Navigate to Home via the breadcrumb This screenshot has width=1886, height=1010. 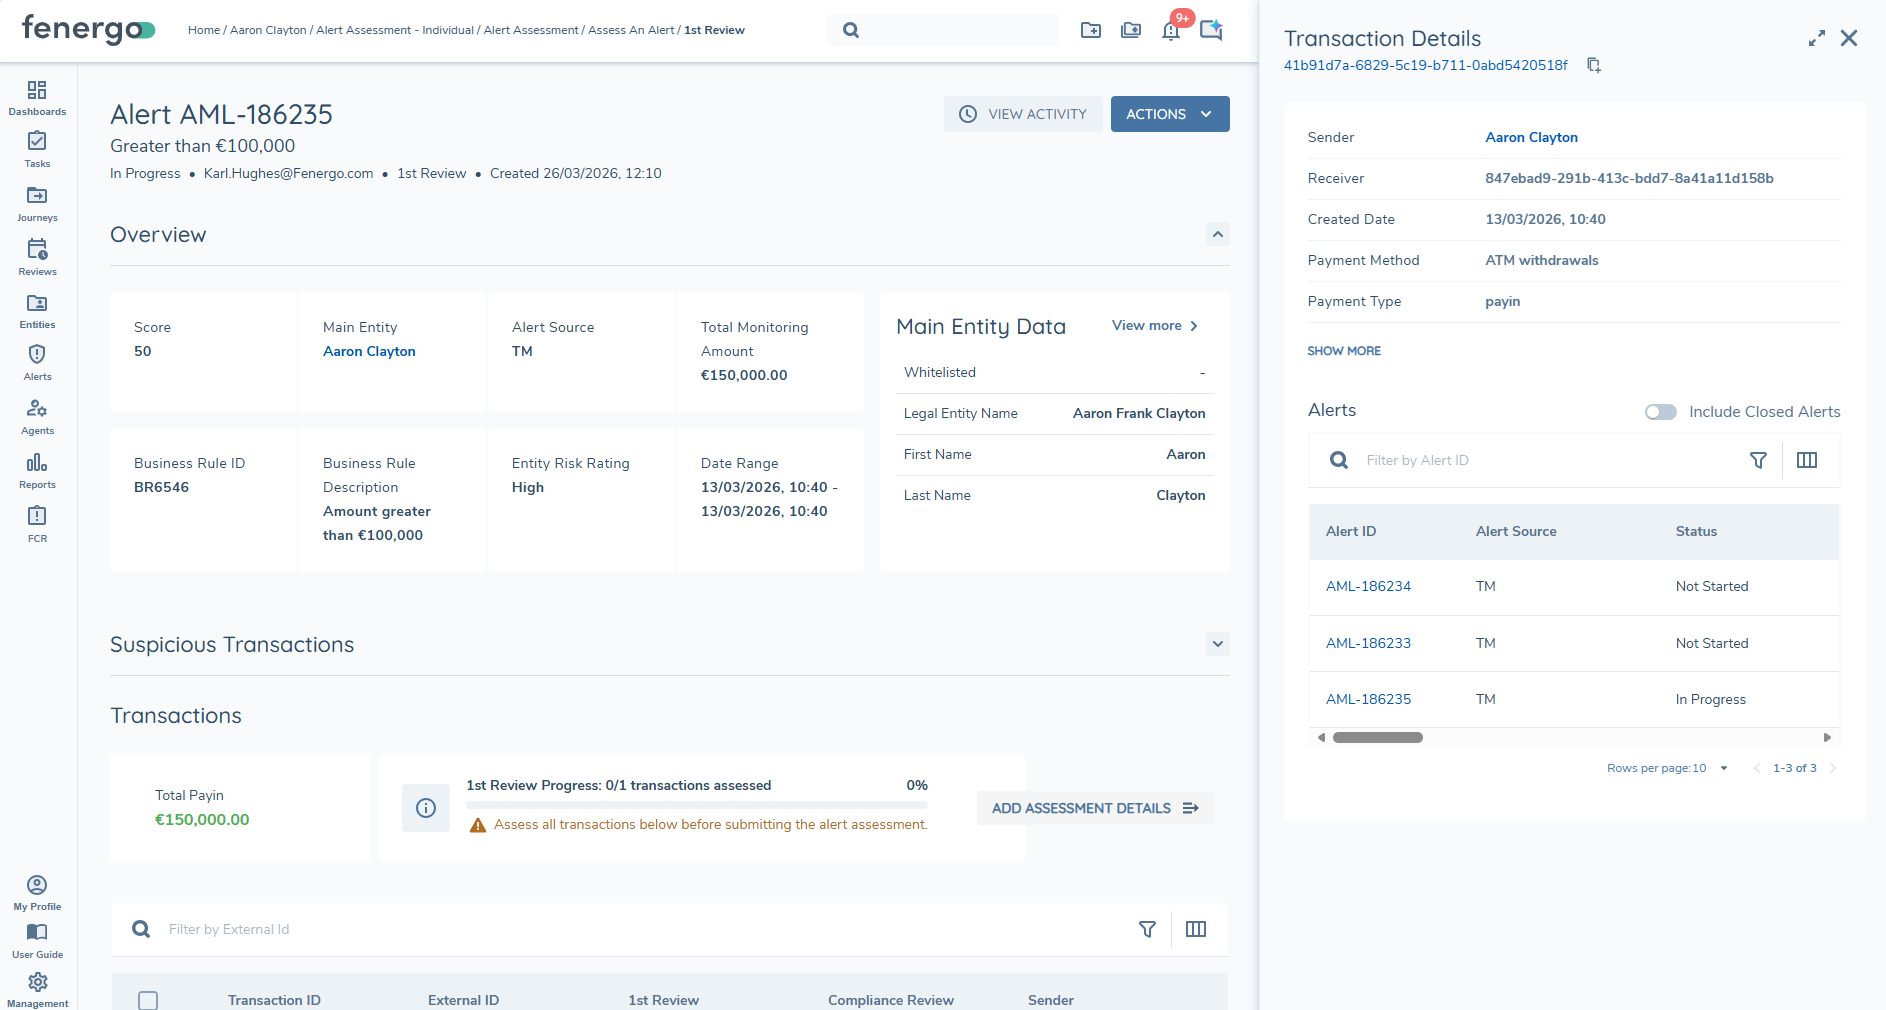coord(203,30)
